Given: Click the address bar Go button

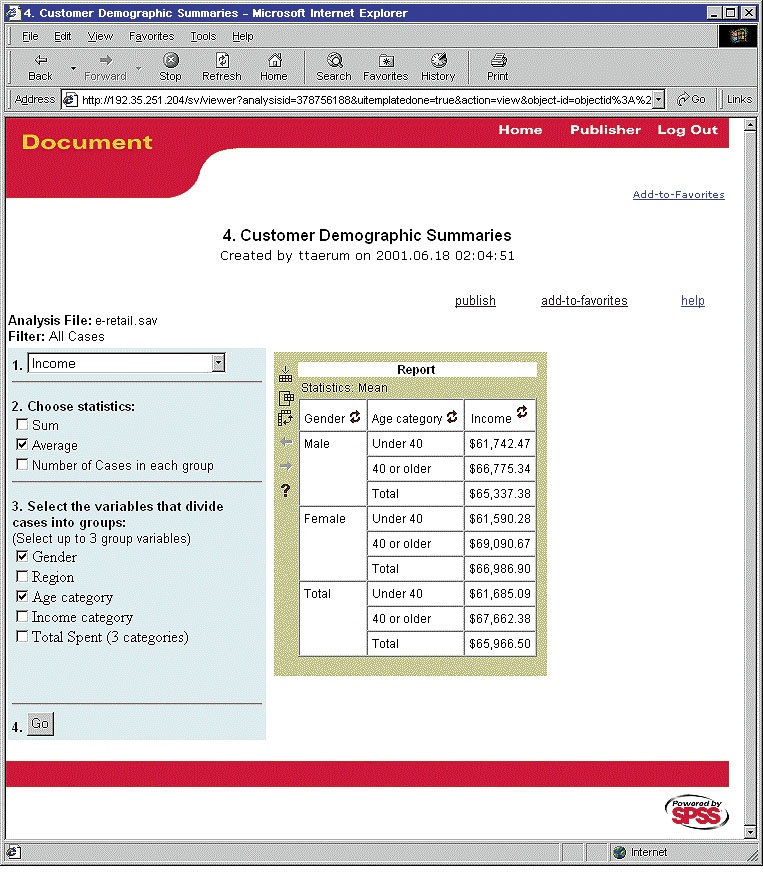Looking at the screenshot, I should point(691,99).
